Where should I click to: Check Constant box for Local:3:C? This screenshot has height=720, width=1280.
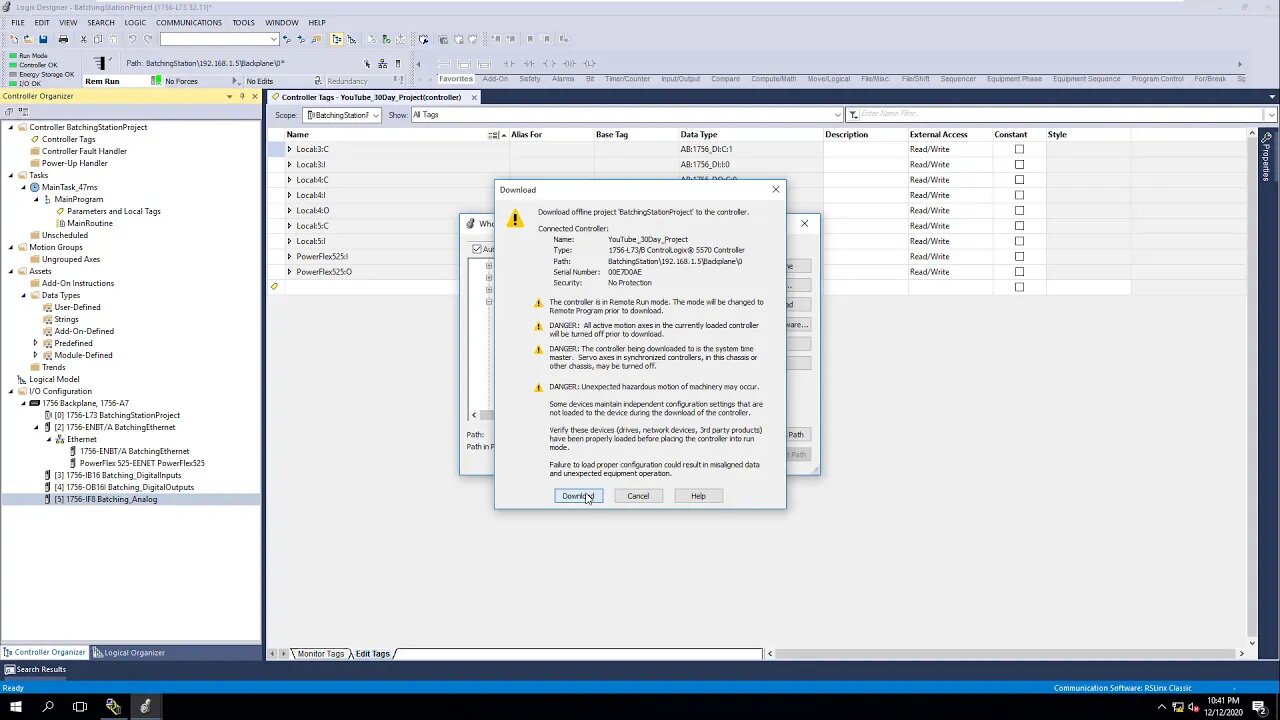tap(1019, 149)
